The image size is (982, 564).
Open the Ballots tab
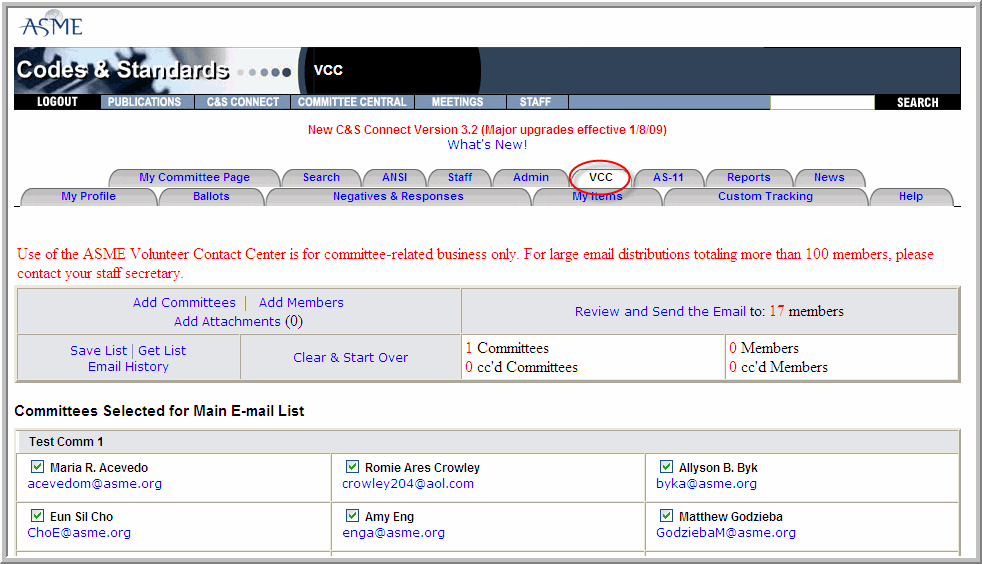[211, 197]
